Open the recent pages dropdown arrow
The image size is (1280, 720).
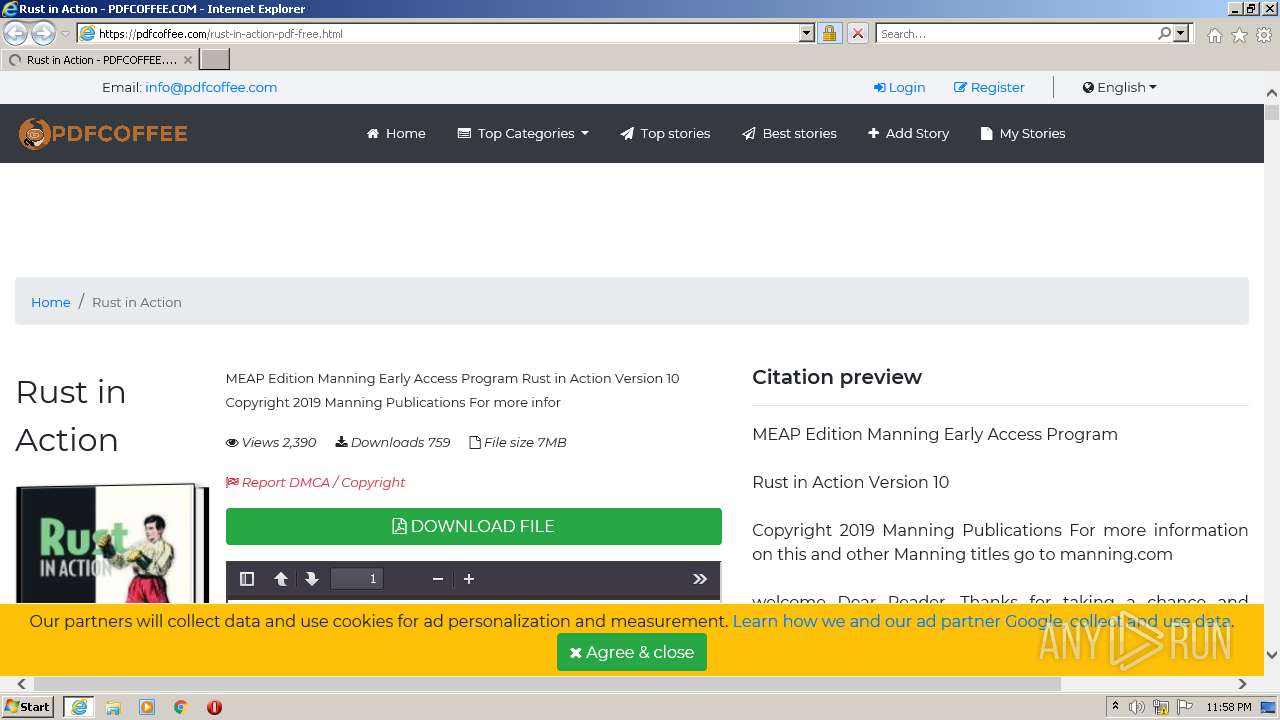click(x=66, y=33)
